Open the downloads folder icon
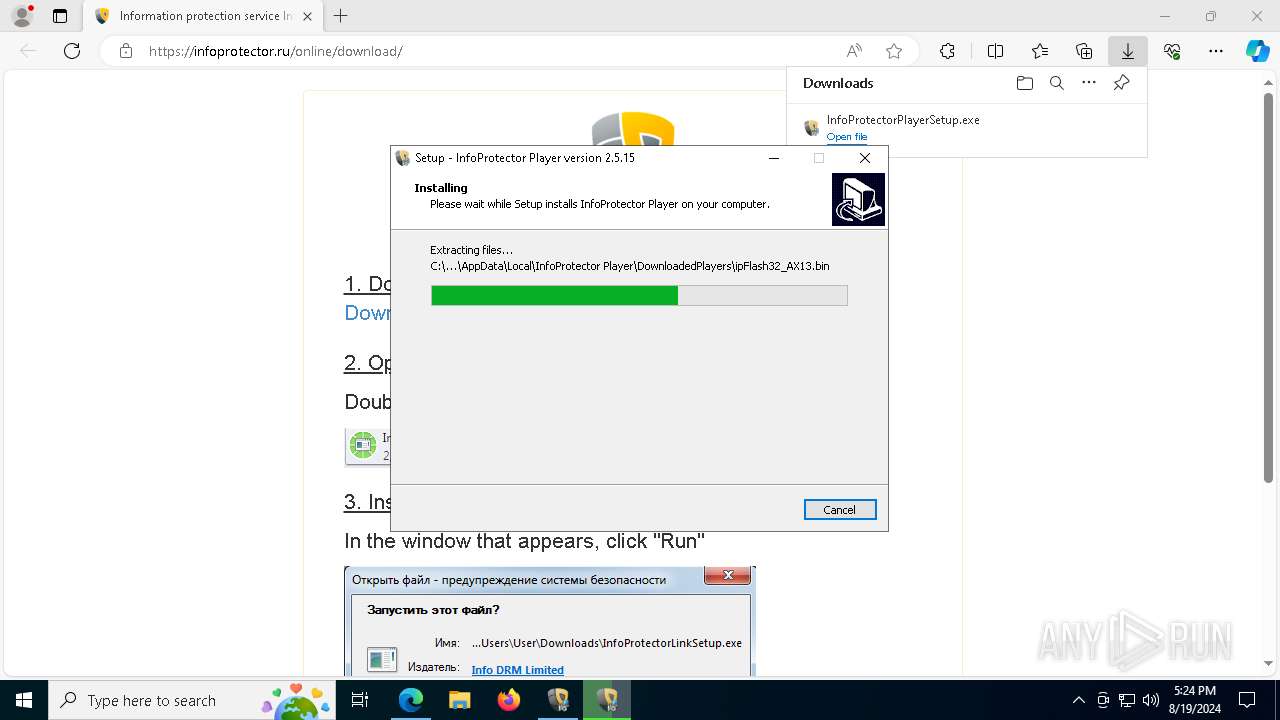1280x720 pixels. [x=1024, y=83]
